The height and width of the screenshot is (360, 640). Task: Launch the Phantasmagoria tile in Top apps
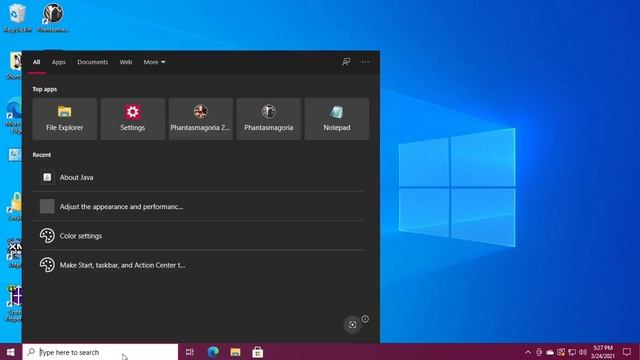269,119
